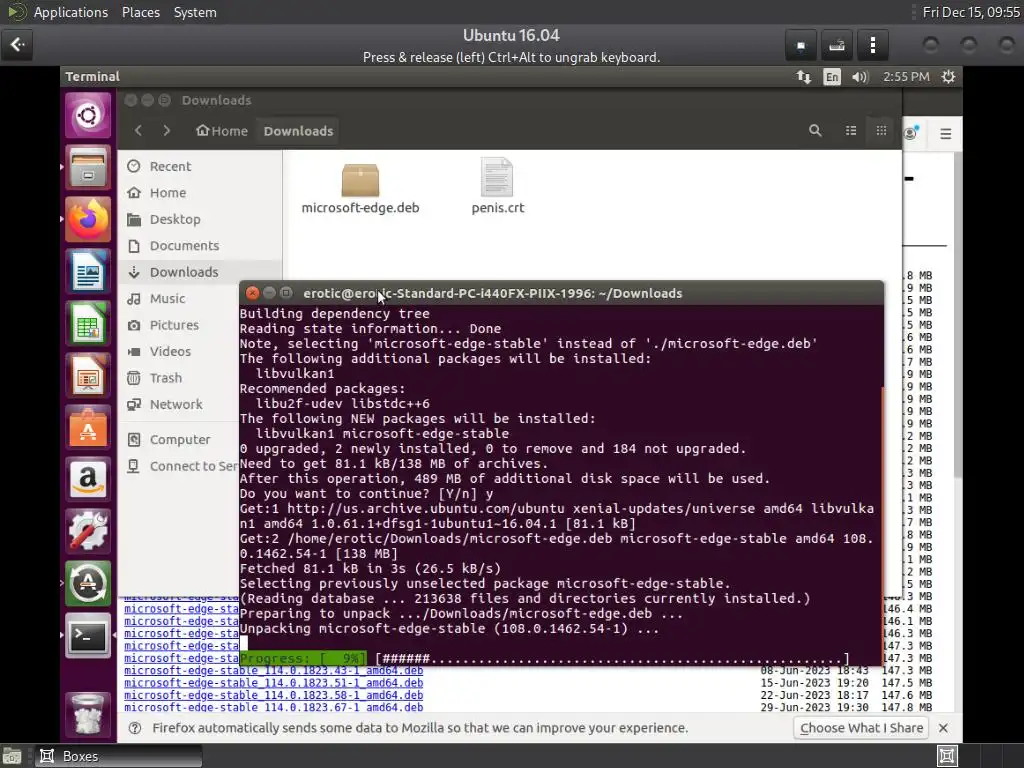Click the Boxes back arrow button

pyautogui.click(x=17, y=44)
